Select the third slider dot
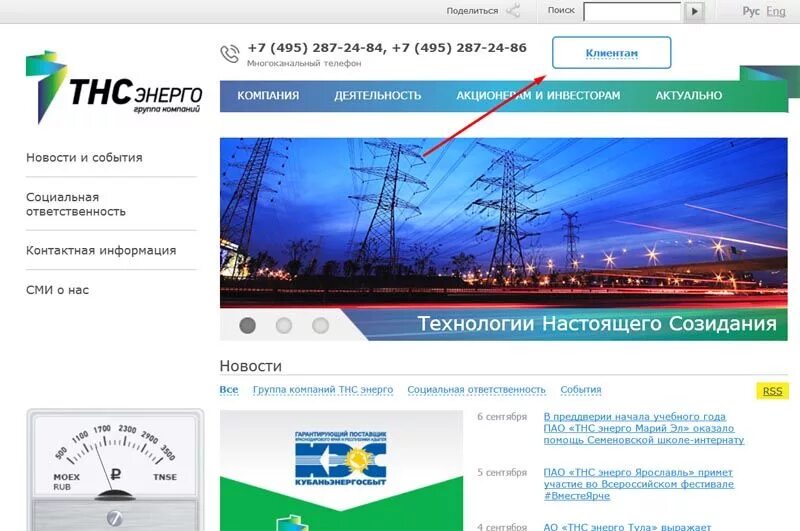The image size is (800, 531). [x=320, y=325]
